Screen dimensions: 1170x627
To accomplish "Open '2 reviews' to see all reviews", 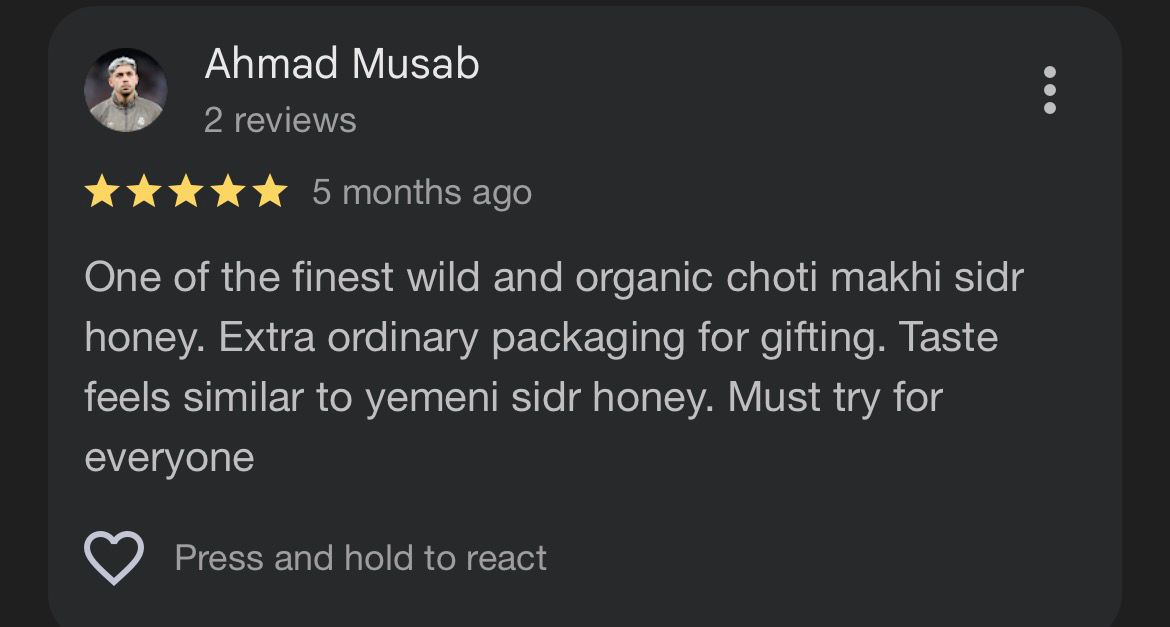I will 280,120.
